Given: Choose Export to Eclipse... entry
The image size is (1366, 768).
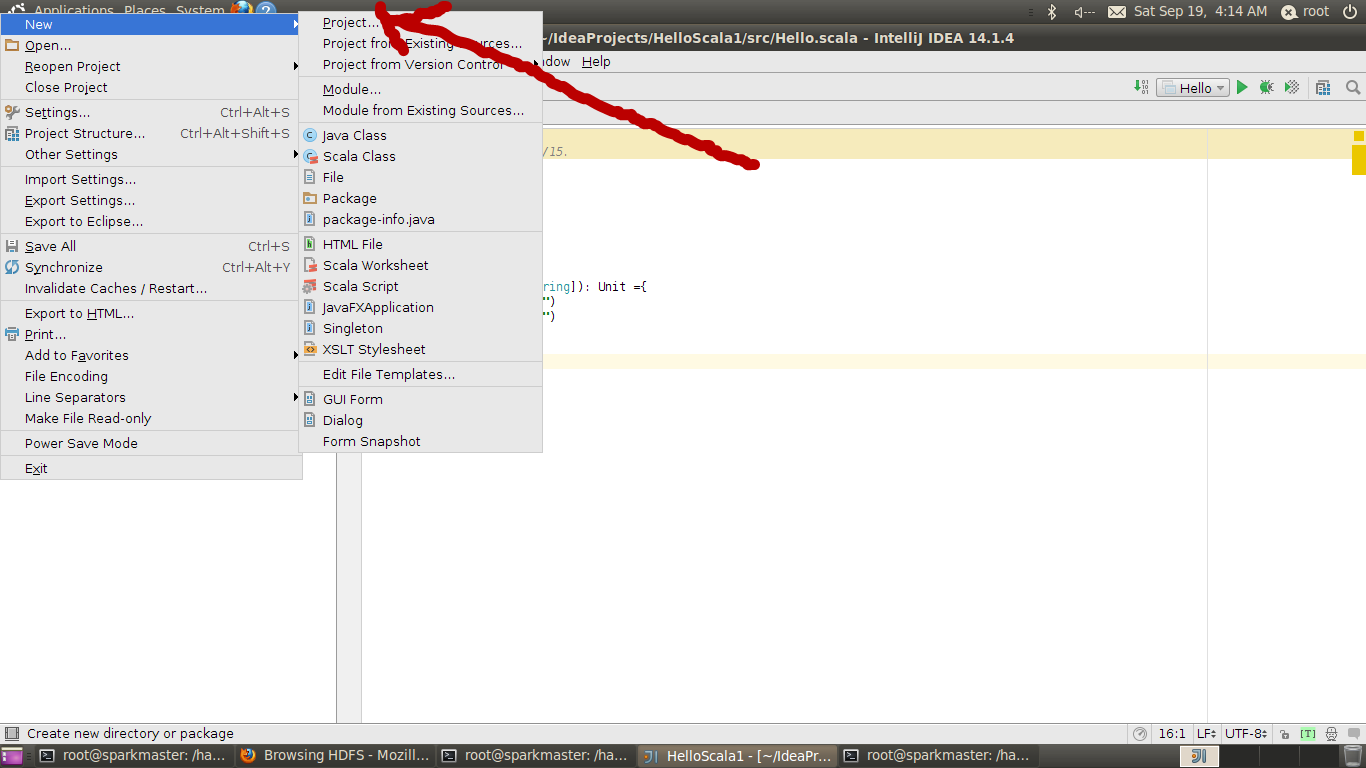Looking at the screenshot, I should coord(151,221).
